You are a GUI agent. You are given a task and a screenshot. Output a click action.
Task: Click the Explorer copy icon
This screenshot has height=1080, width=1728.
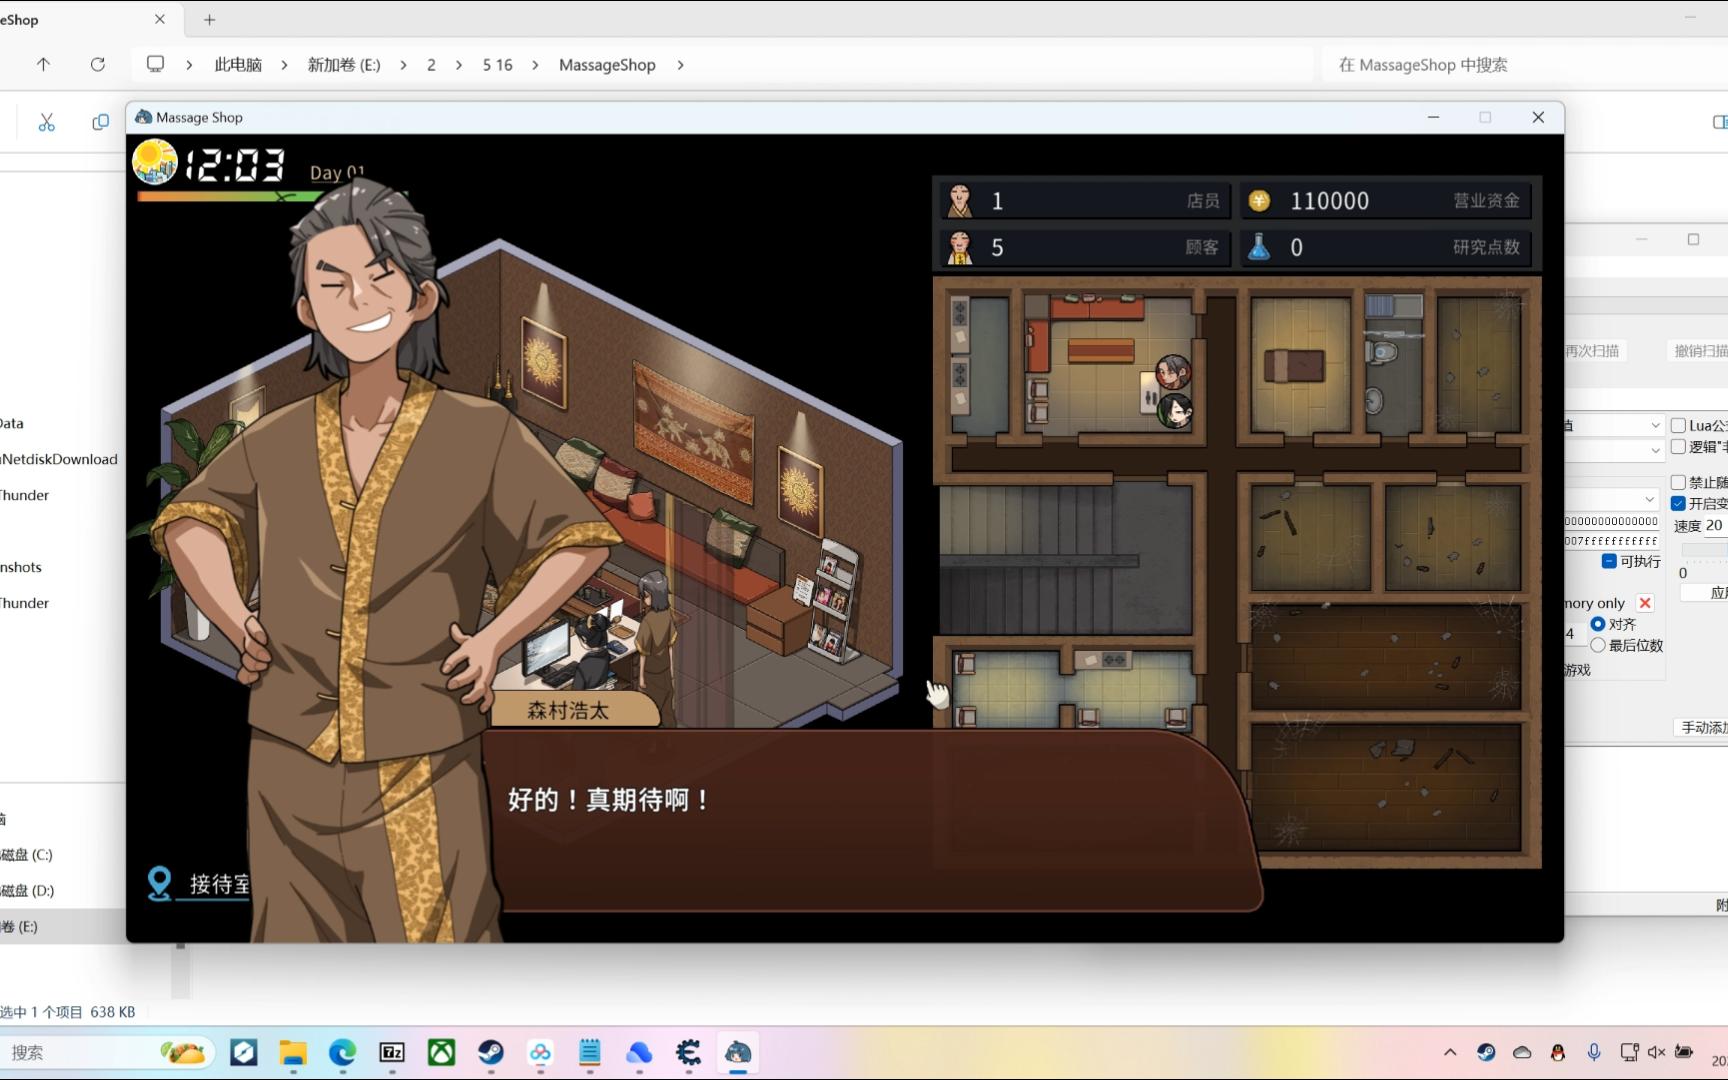coord(100,122)
